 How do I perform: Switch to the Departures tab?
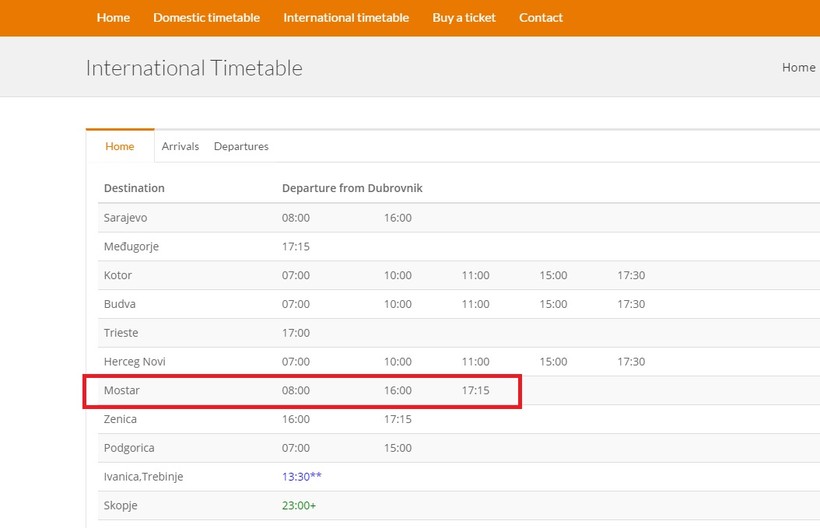241,146
